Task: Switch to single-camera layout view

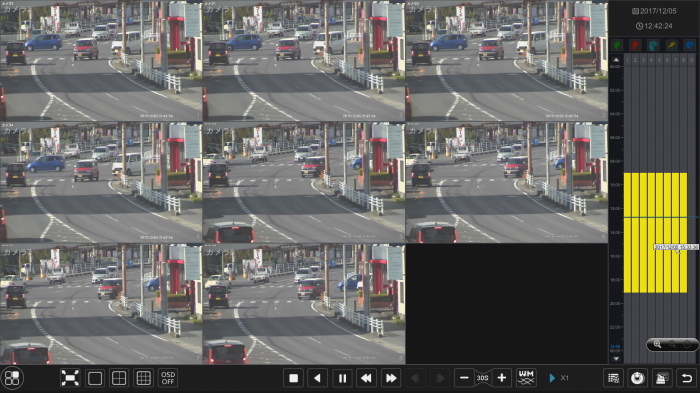Action: [x=95, y=378]
